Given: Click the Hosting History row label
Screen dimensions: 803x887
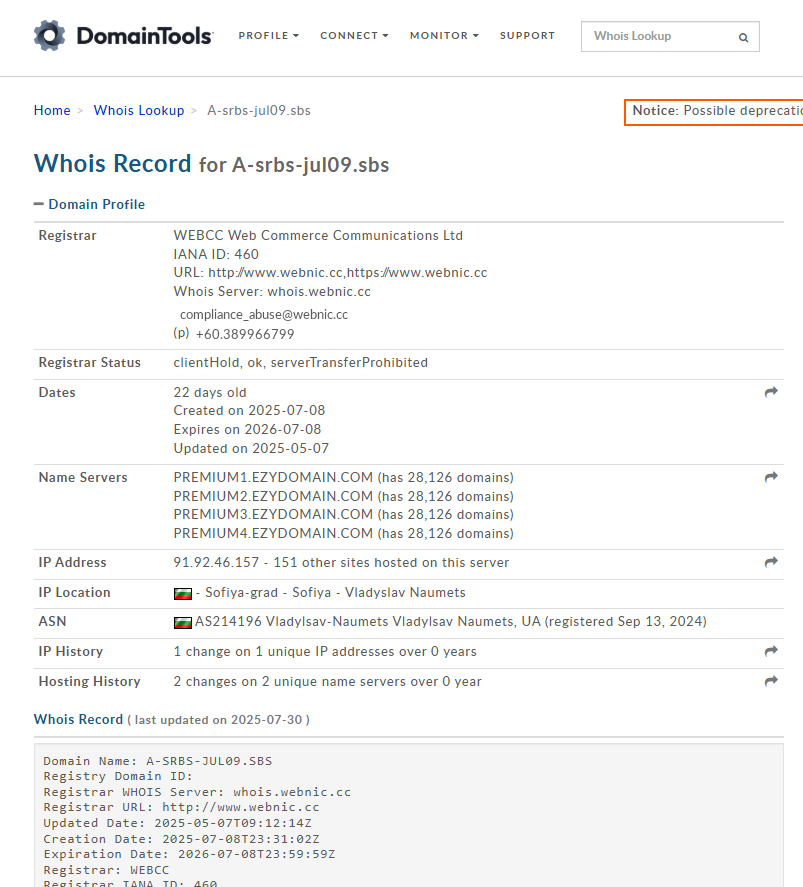Looking at the screenshot, I should (x=89, y=682).
